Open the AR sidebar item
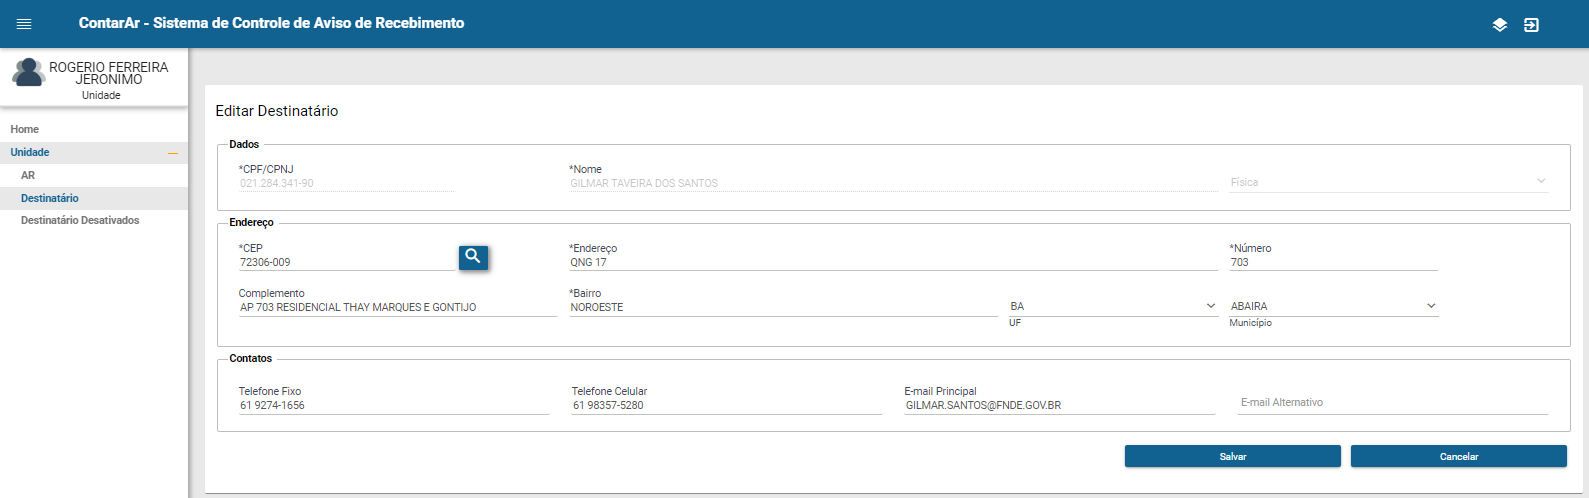Image resolution: width=1589 pixels, height=498 pixels. 28,175
